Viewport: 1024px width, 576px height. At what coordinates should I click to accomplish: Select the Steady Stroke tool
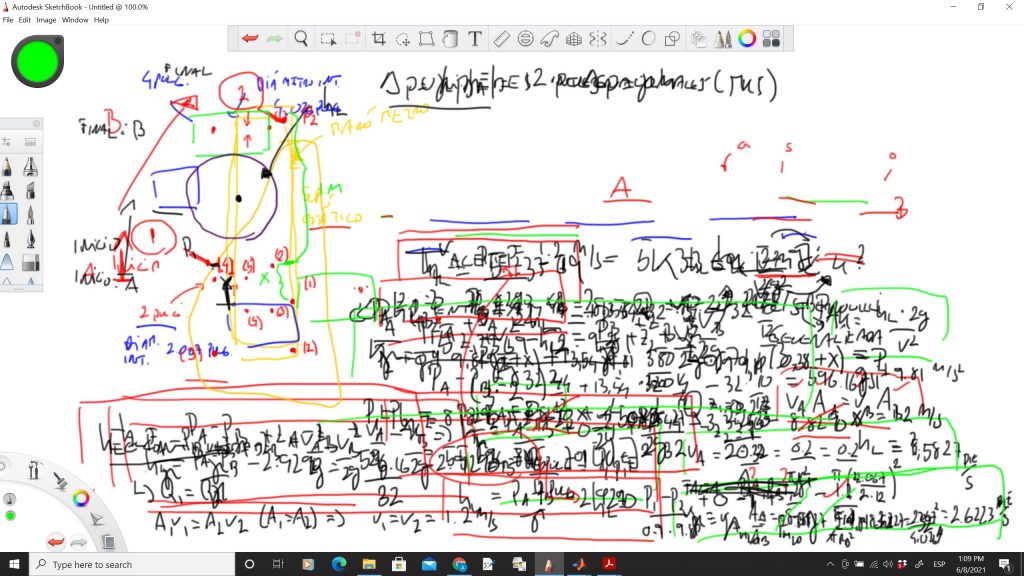pos(624,39)
